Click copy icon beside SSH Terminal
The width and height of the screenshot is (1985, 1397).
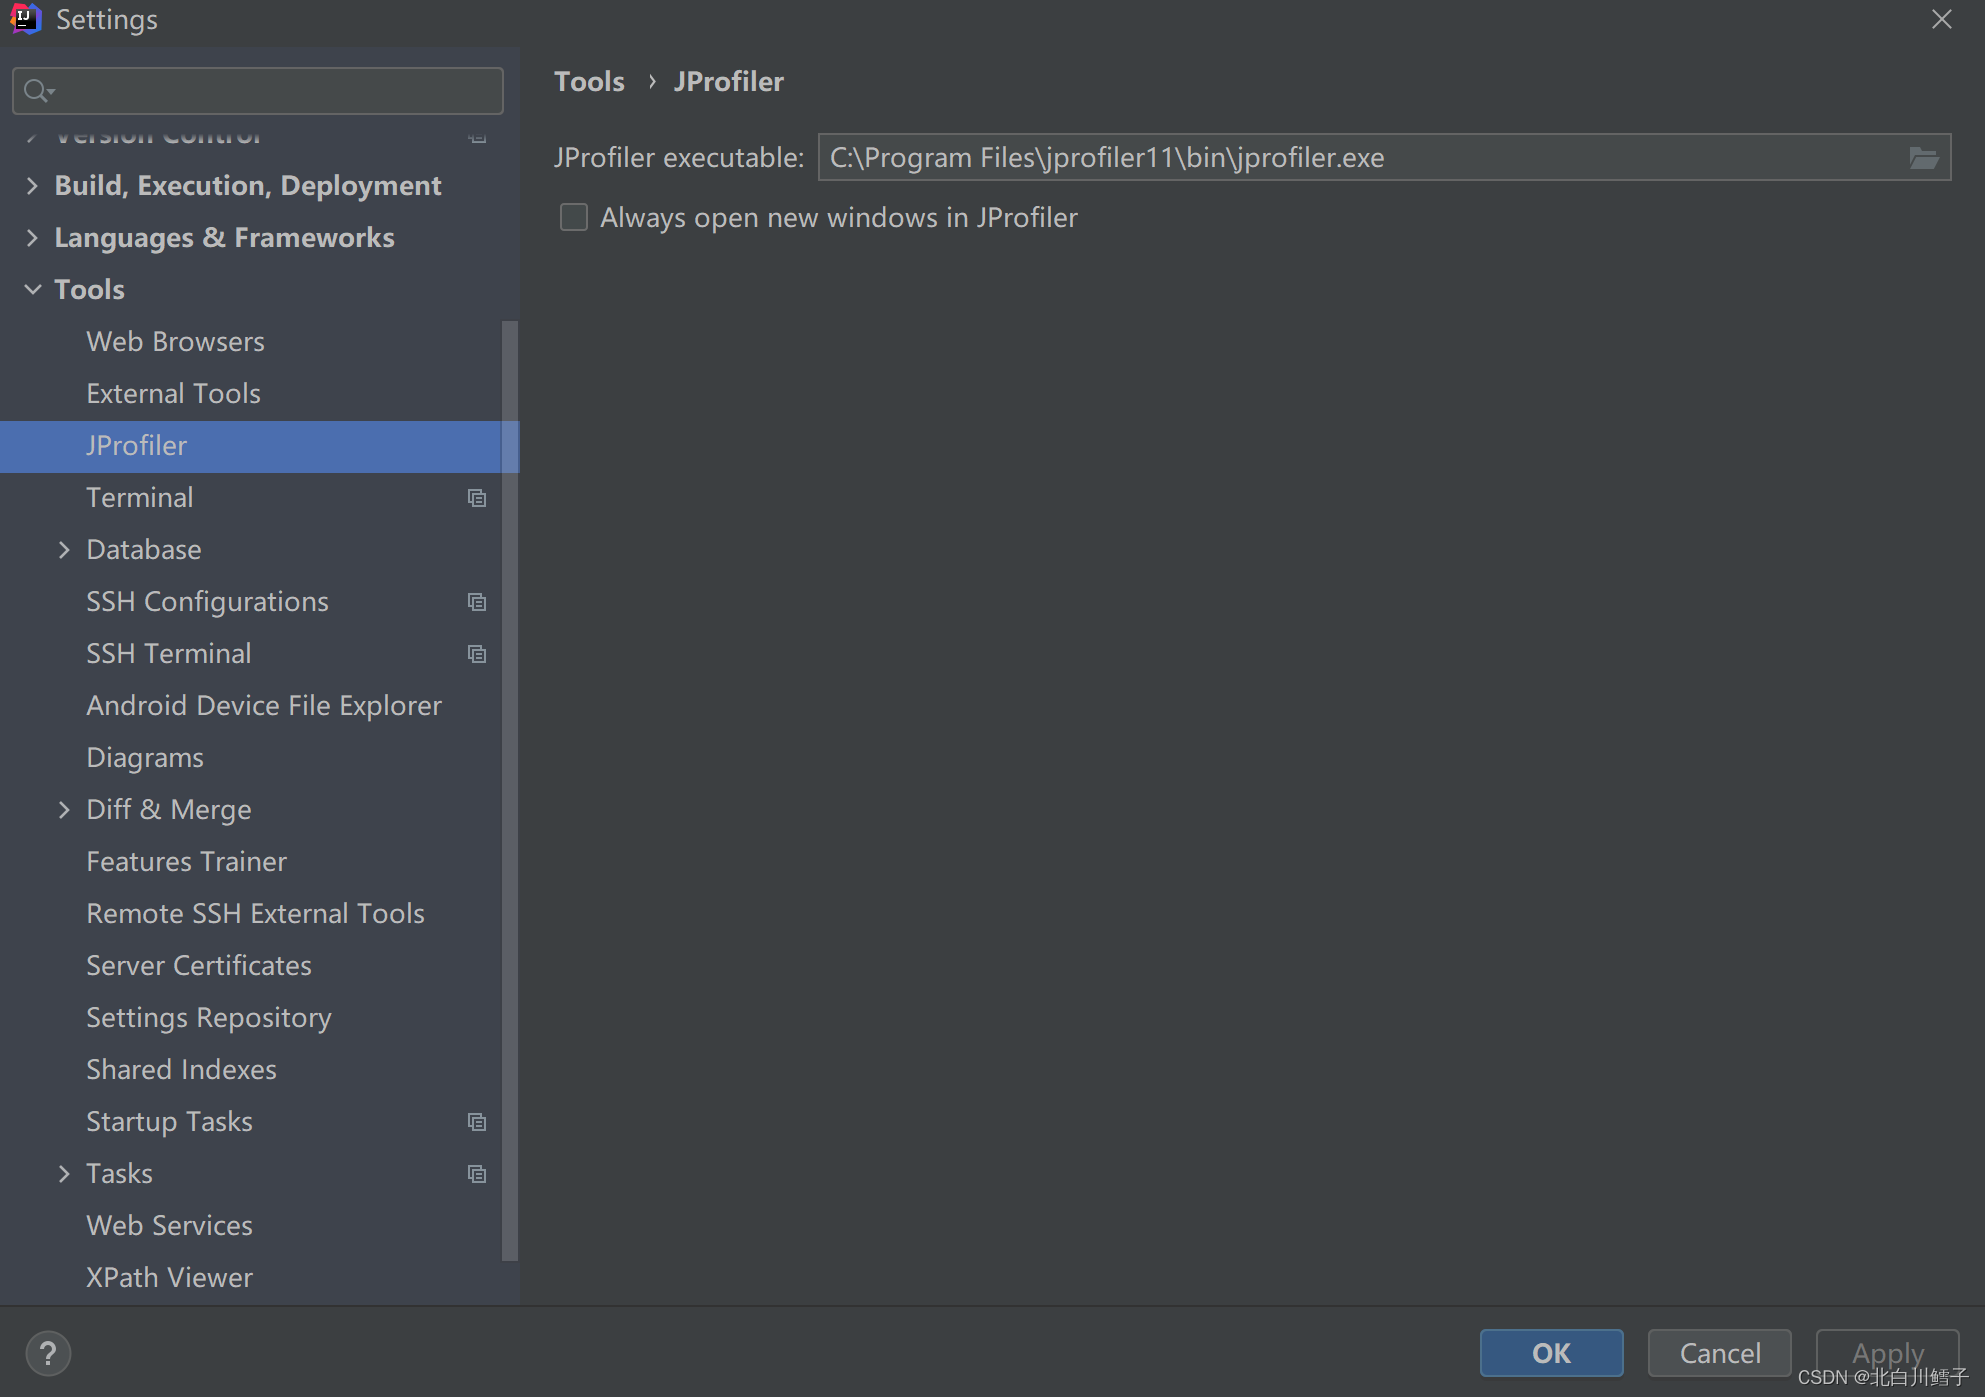pos(477,653)
